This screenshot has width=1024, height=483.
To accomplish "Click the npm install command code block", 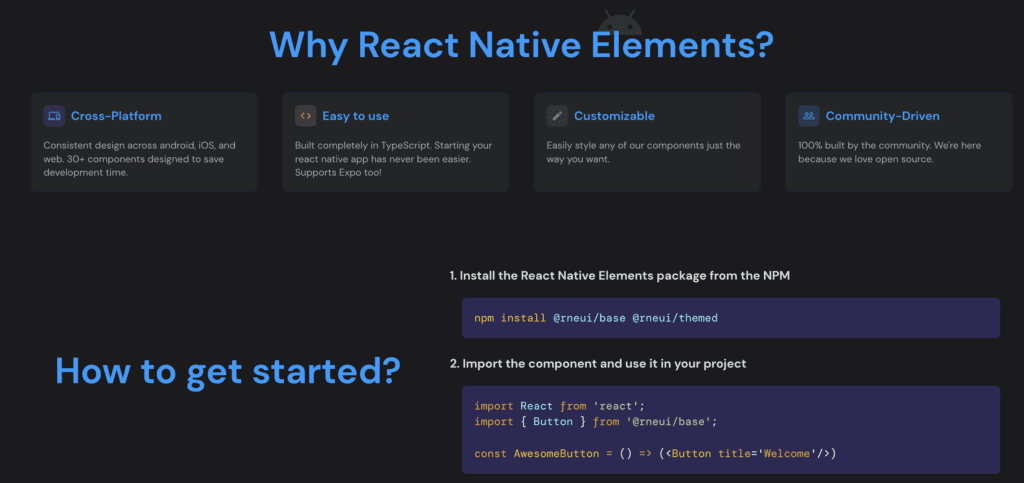I will 731,318.
